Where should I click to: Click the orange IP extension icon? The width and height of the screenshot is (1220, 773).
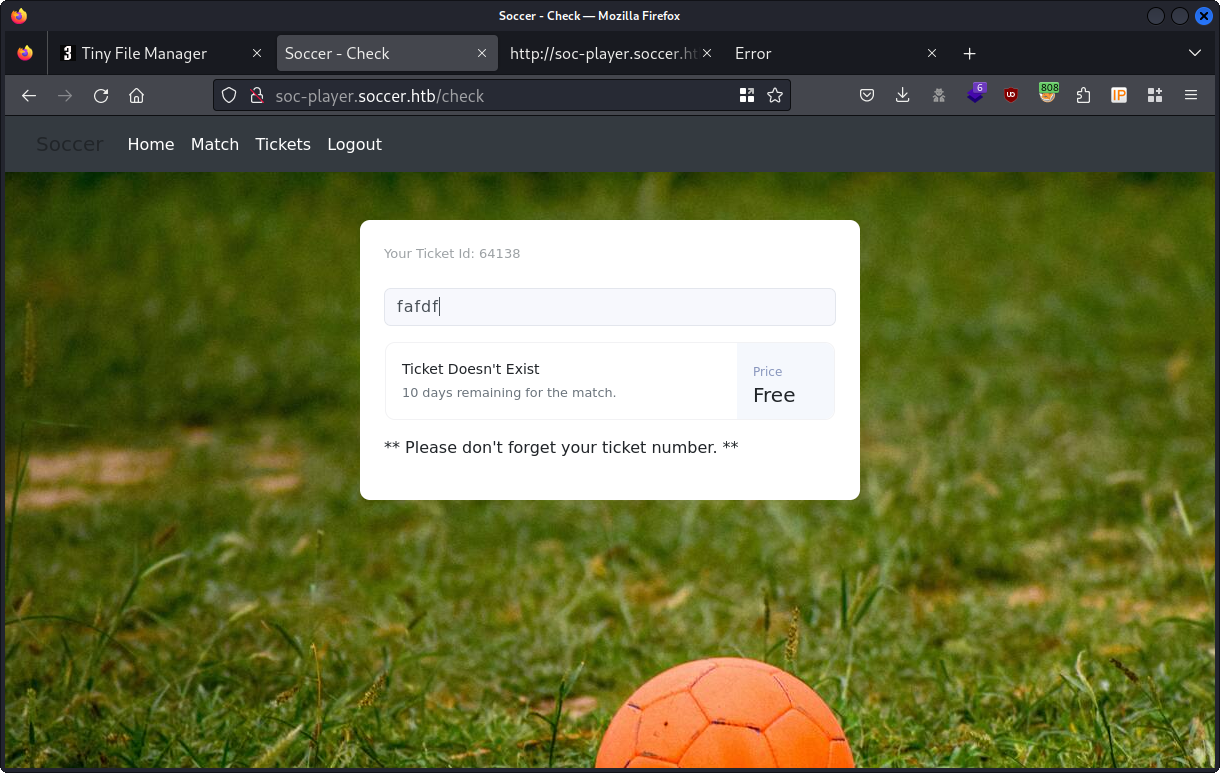(x=1119, y=96)
